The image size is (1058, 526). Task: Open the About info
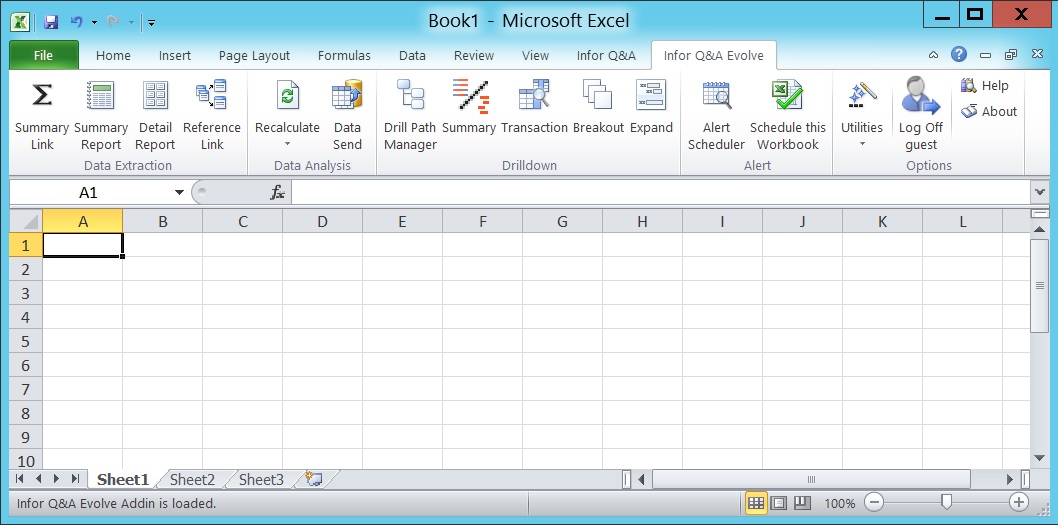[989, 111]
